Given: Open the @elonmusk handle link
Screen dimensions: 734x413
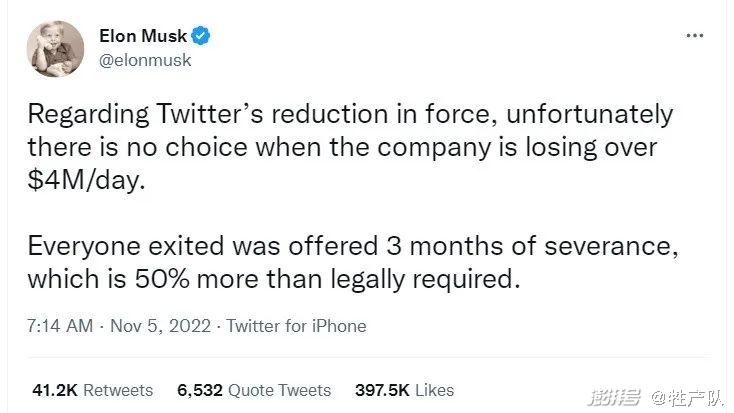Looking at the screenshot, I should click(x=145, y=60).
